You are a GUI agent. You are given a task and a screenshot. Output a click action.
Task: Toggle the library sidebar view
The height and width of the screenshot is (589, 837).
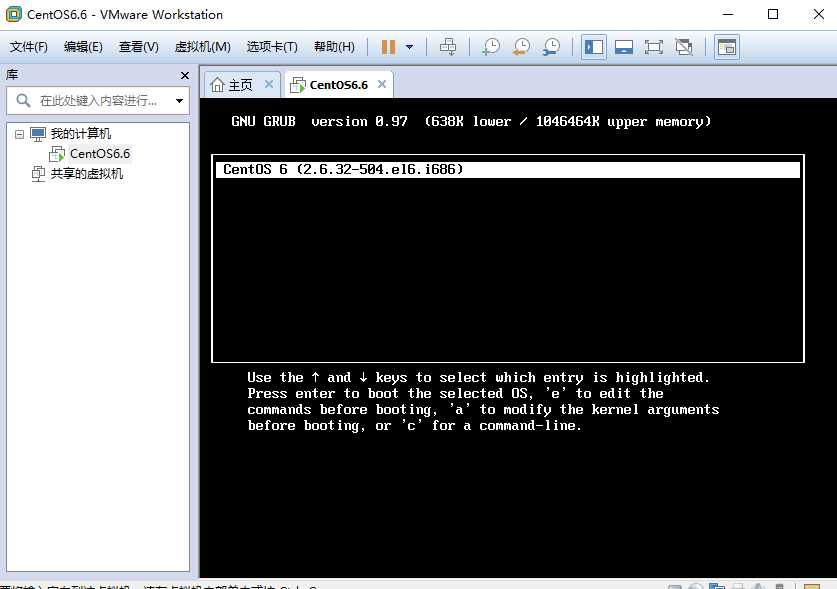click(x=594, y=47)
